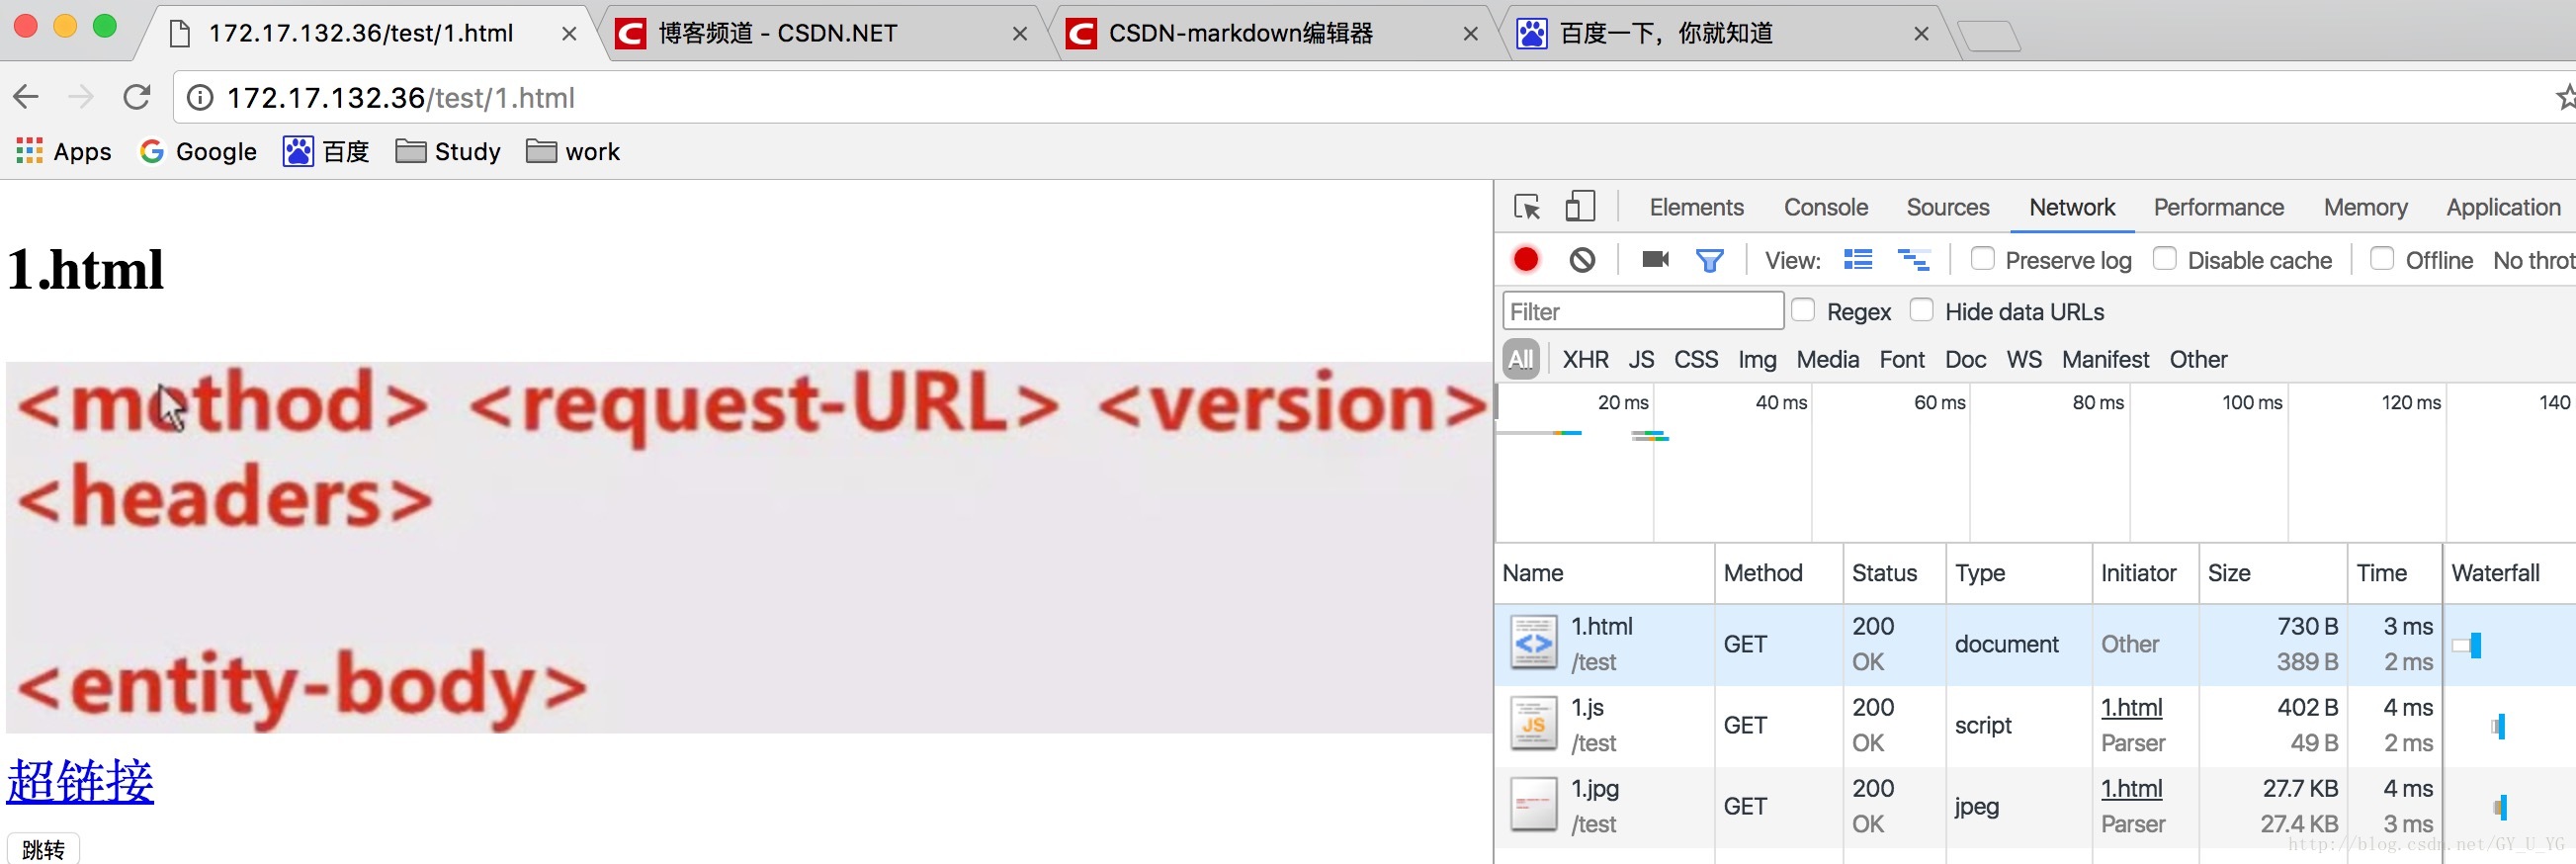Click the site info icon in address bar
2576x864 pixels.
point(201,97)
